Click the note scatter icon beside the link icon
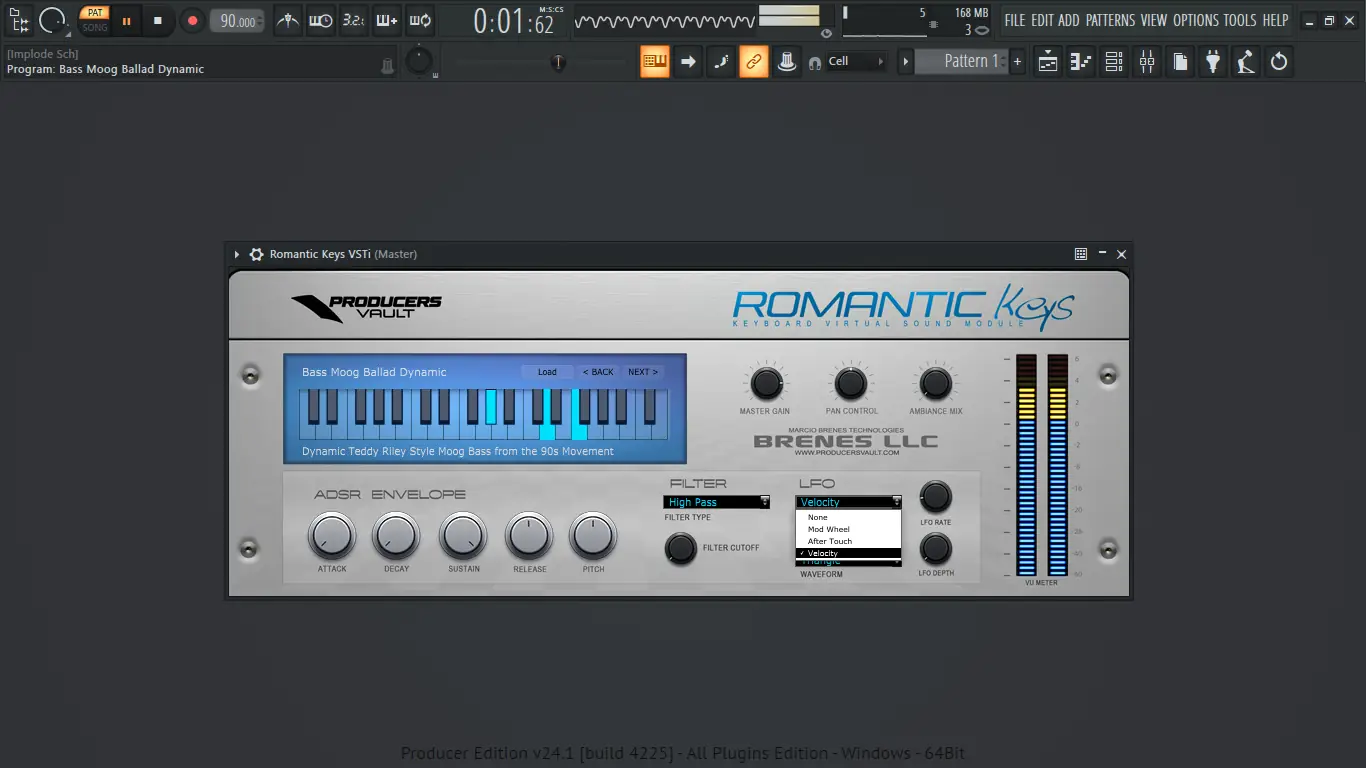Viewport: 1366px width, 768px height. coord(721,62)
